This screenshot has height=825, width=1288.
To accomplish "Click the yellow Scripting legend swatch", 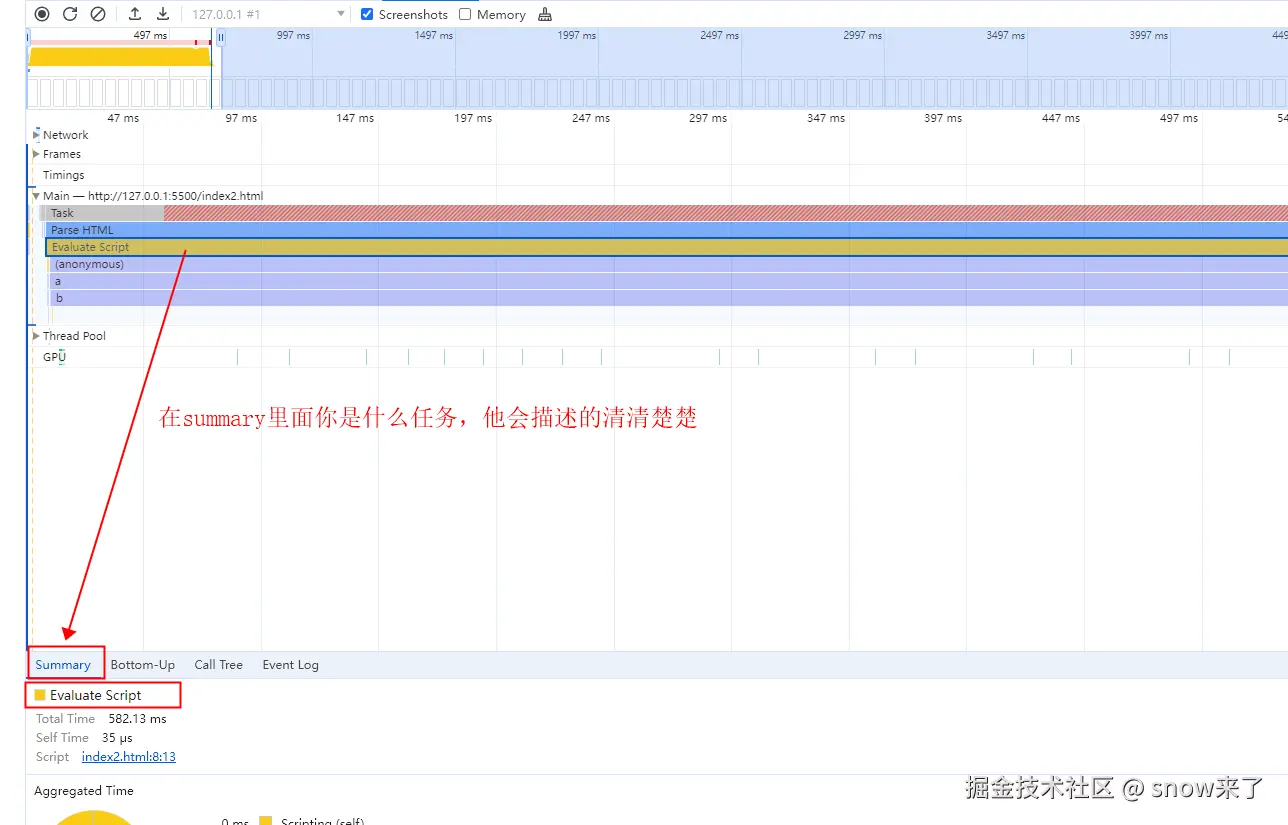I will pyautogui.click(x=265, y=821).
